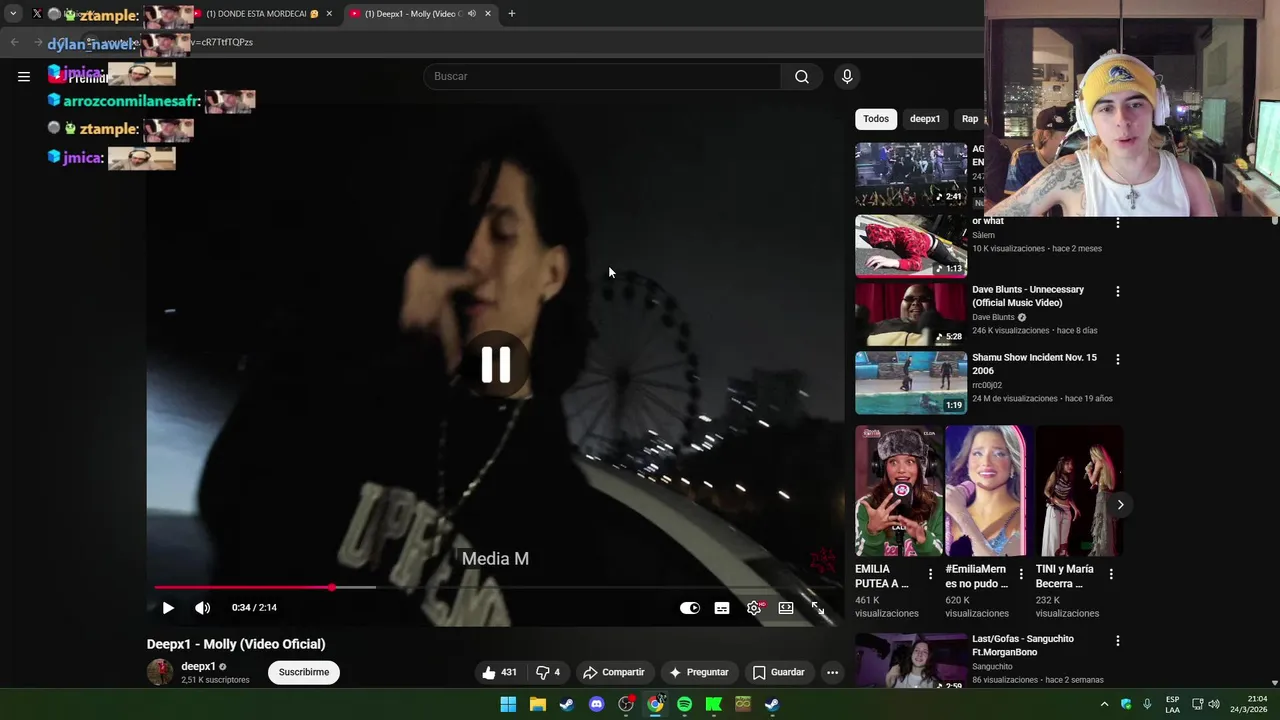Viewport: 1280px width, 720px height.
Task: Open options for TINI y María short
Action: pyautogui.click(x=1111, y=574)
